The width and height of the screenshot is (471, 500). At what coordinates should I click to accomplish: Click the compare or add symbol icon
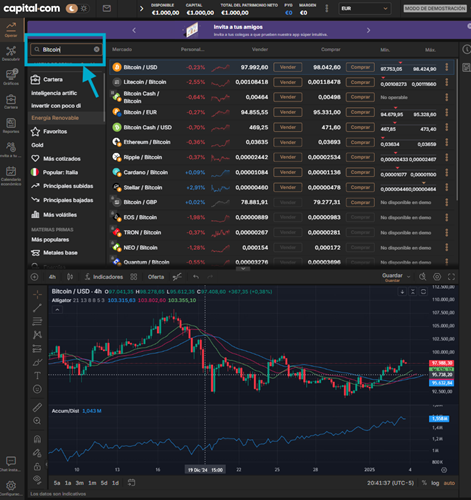click(34, 277)
